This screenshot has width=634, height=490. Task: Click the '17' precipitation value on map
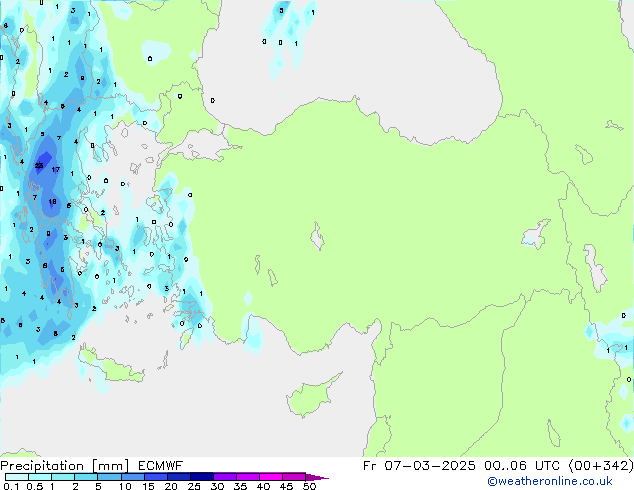(x=56, y=169)
